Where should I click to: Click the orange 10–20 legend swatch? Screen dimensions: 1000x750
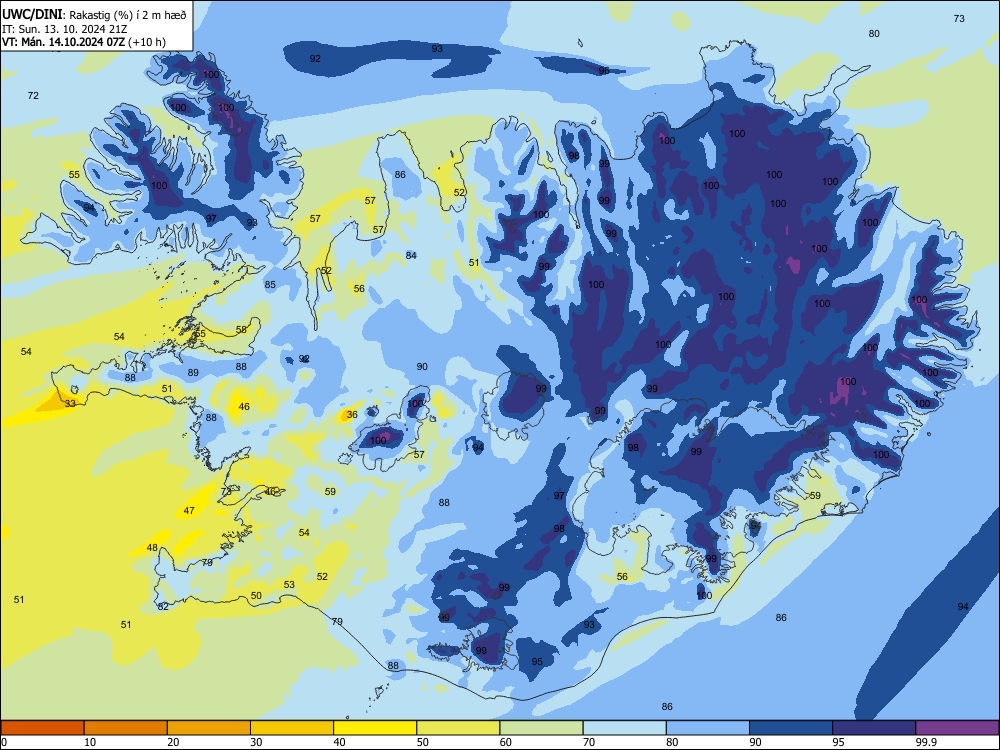[x=126, y=728]
